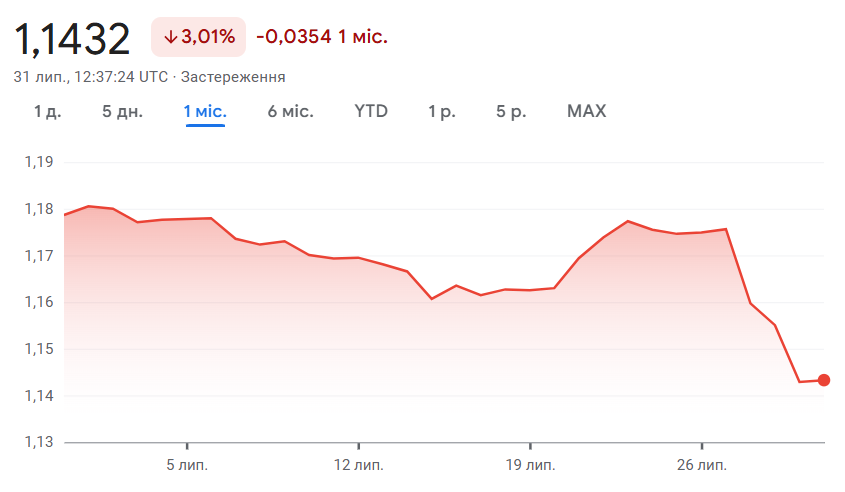The image size is (845, 492).
Task: Click the 1,13 y-axis label
Action: point(37,442)
